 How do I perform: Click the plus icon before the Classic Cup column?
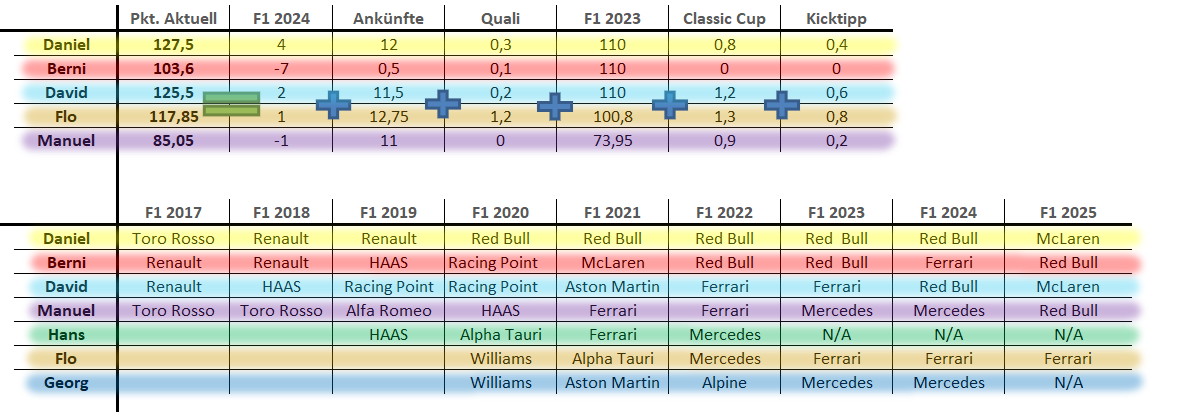670,105
